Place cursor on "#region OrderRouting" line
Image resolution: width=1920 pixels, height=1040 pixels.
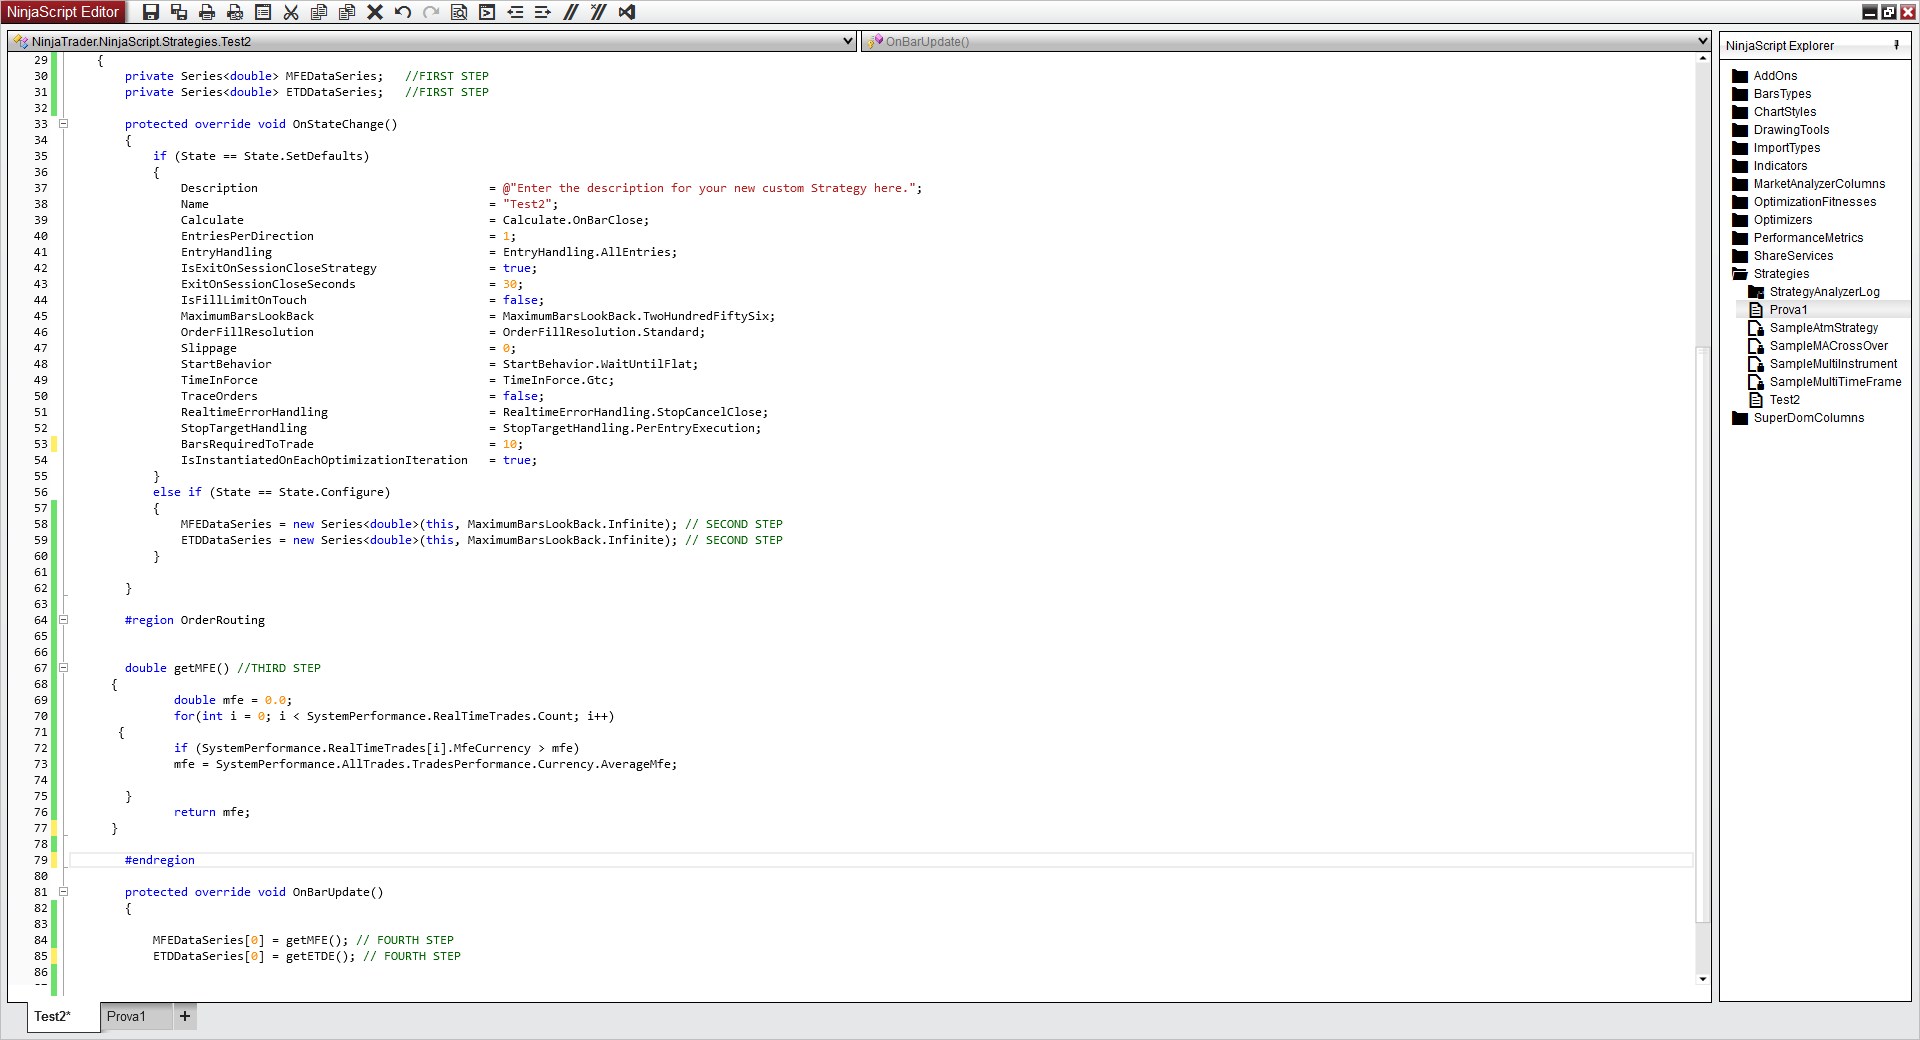(x=195, y=620)
